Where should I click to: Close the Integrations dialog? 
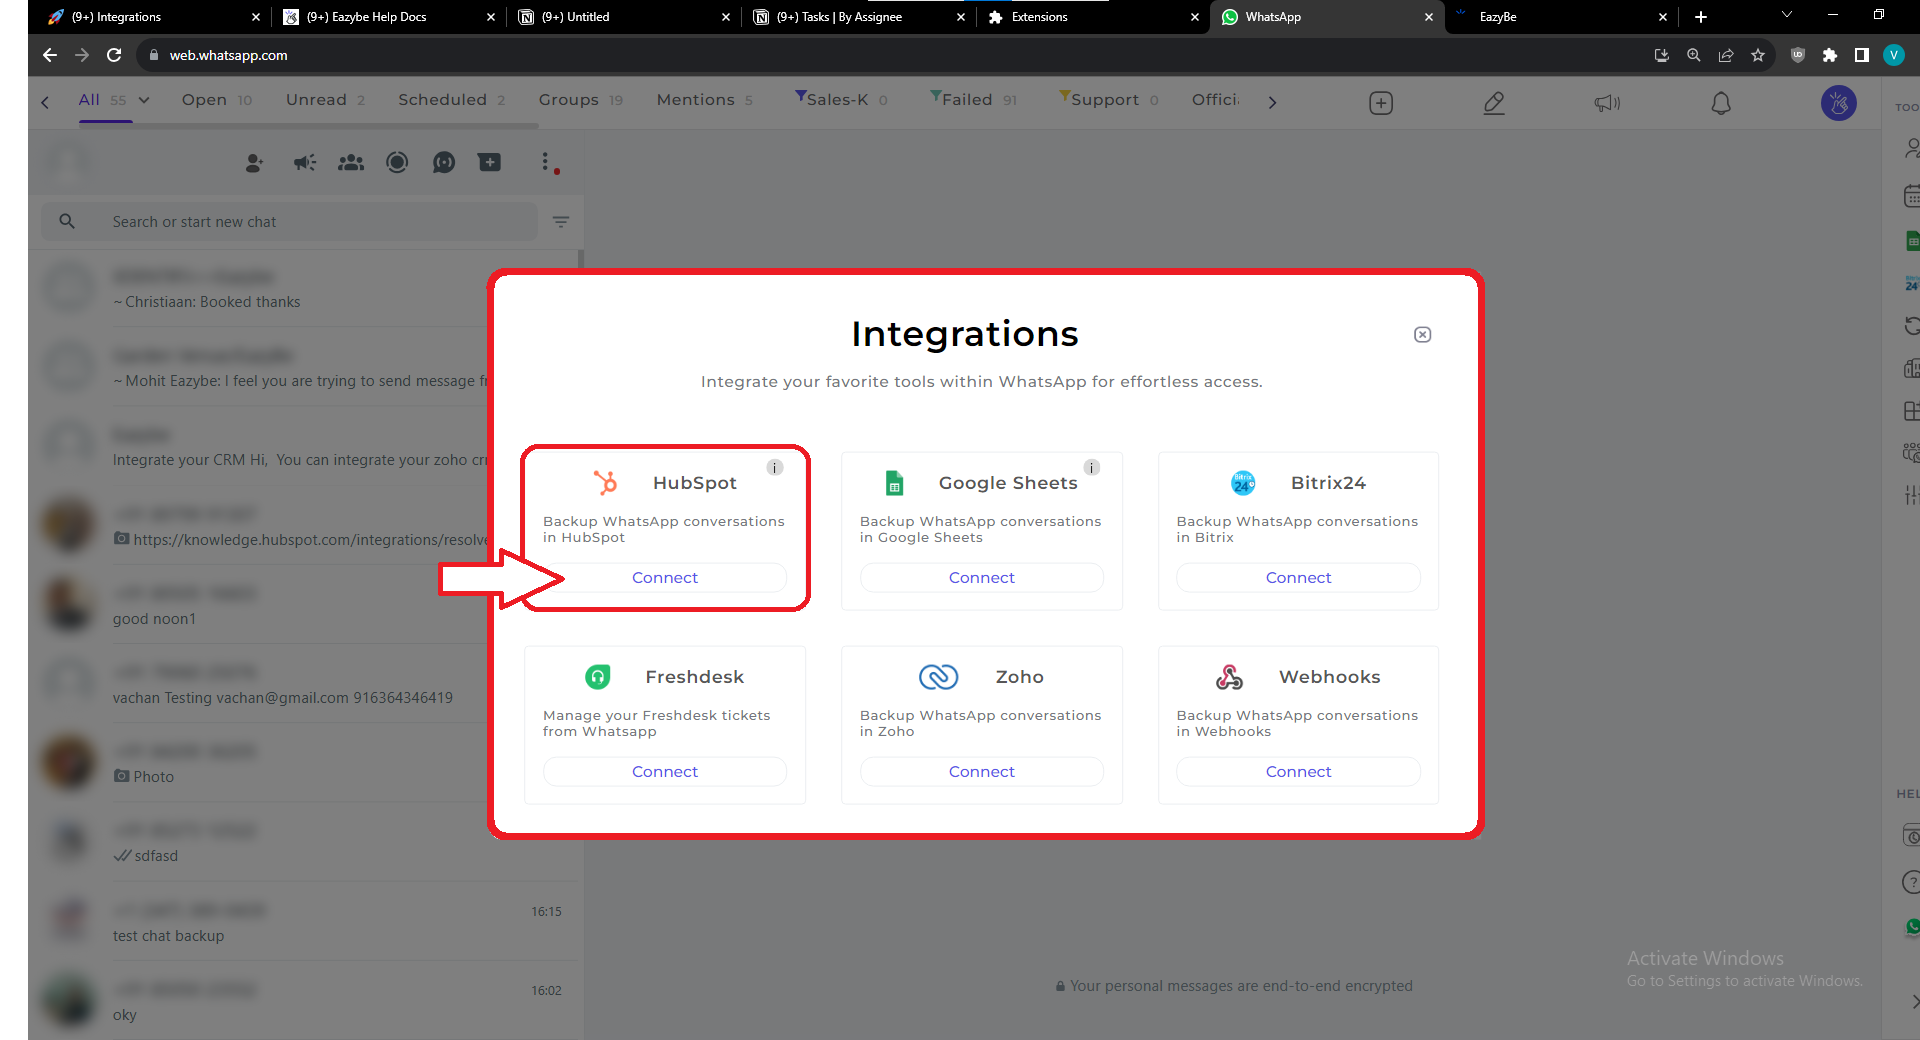coord(1422,335)
